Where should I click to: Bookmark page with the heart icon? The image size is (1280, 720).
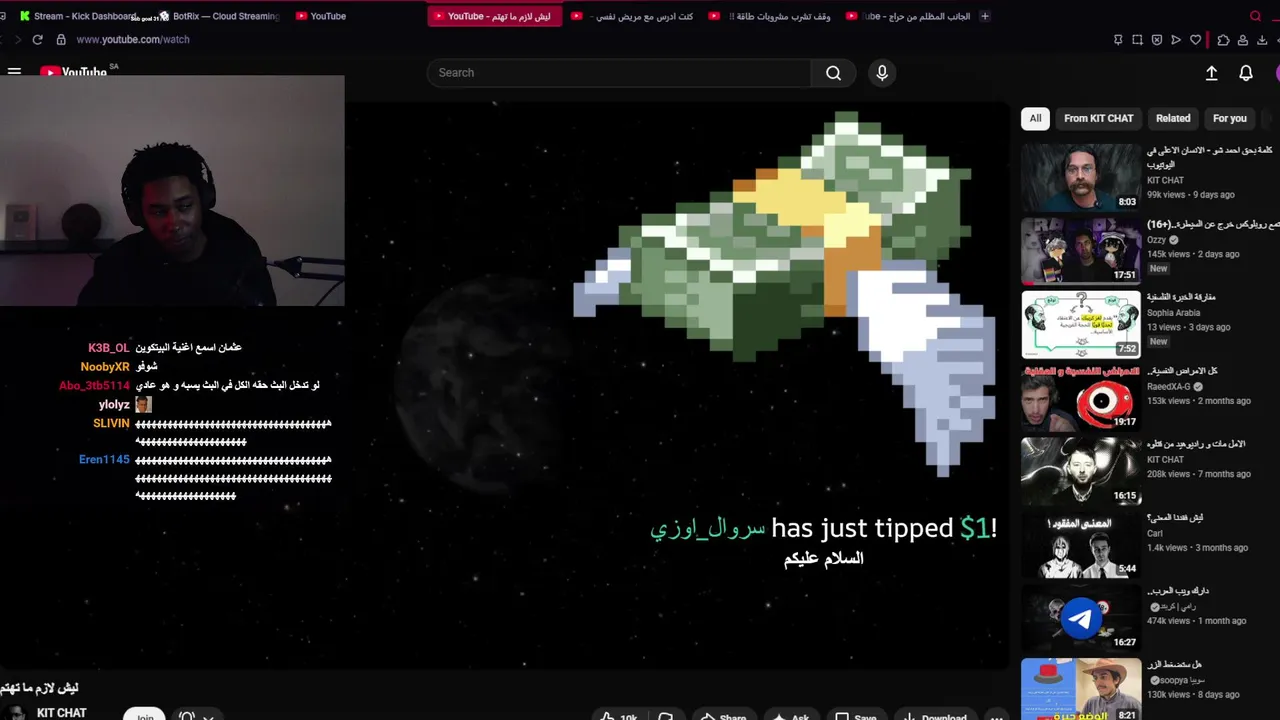[x=1195, y=40]
